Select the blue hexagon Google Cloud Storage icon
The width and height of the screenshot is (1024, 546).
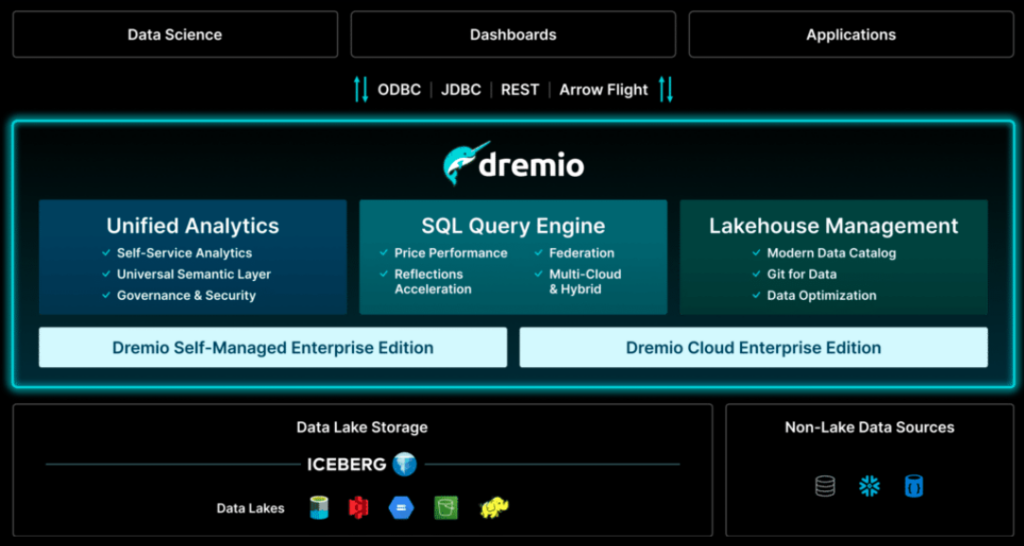point(402,507)
